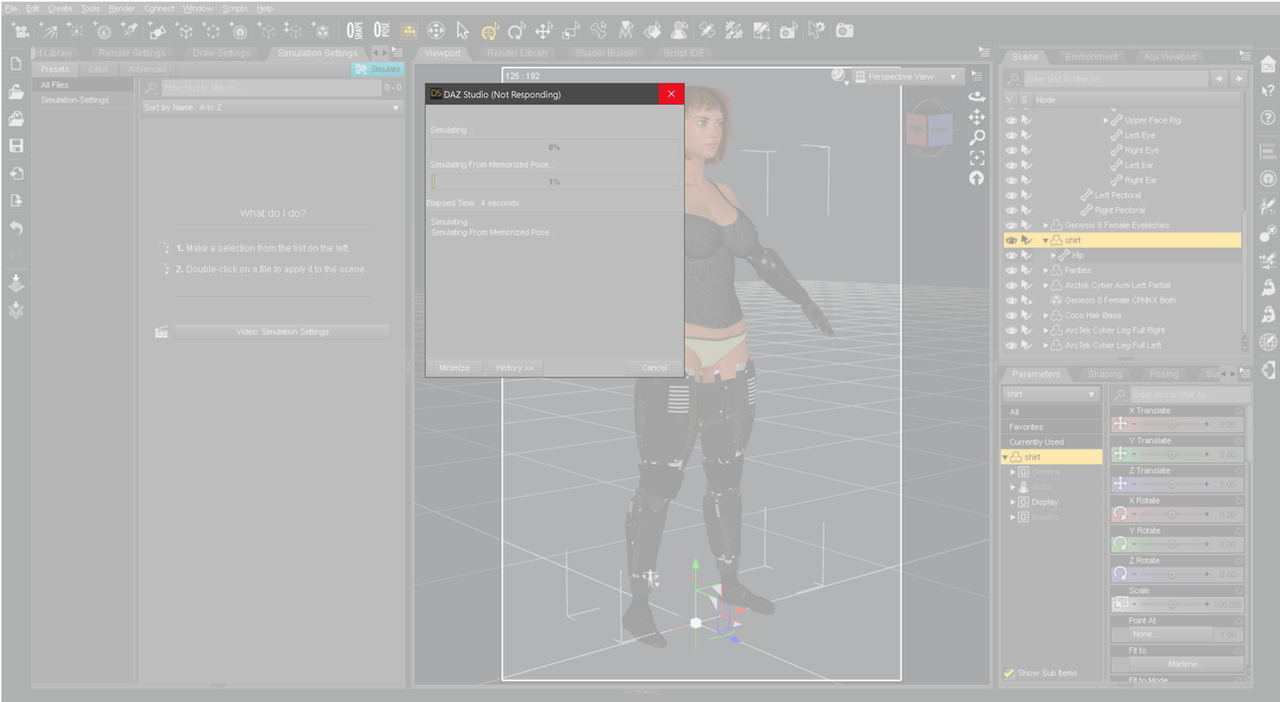Click the viewport Reset camera up-arrow icon
The image size is (1280, 702).
point(977,178)
